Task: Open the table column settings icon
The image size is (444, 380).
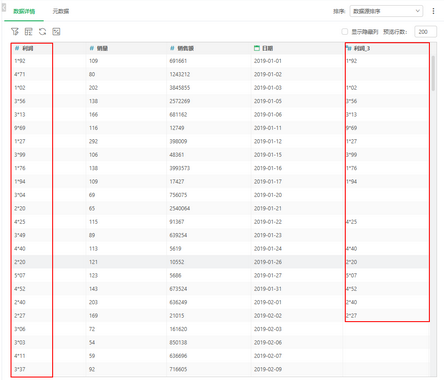Action: [x=29, y=32]
